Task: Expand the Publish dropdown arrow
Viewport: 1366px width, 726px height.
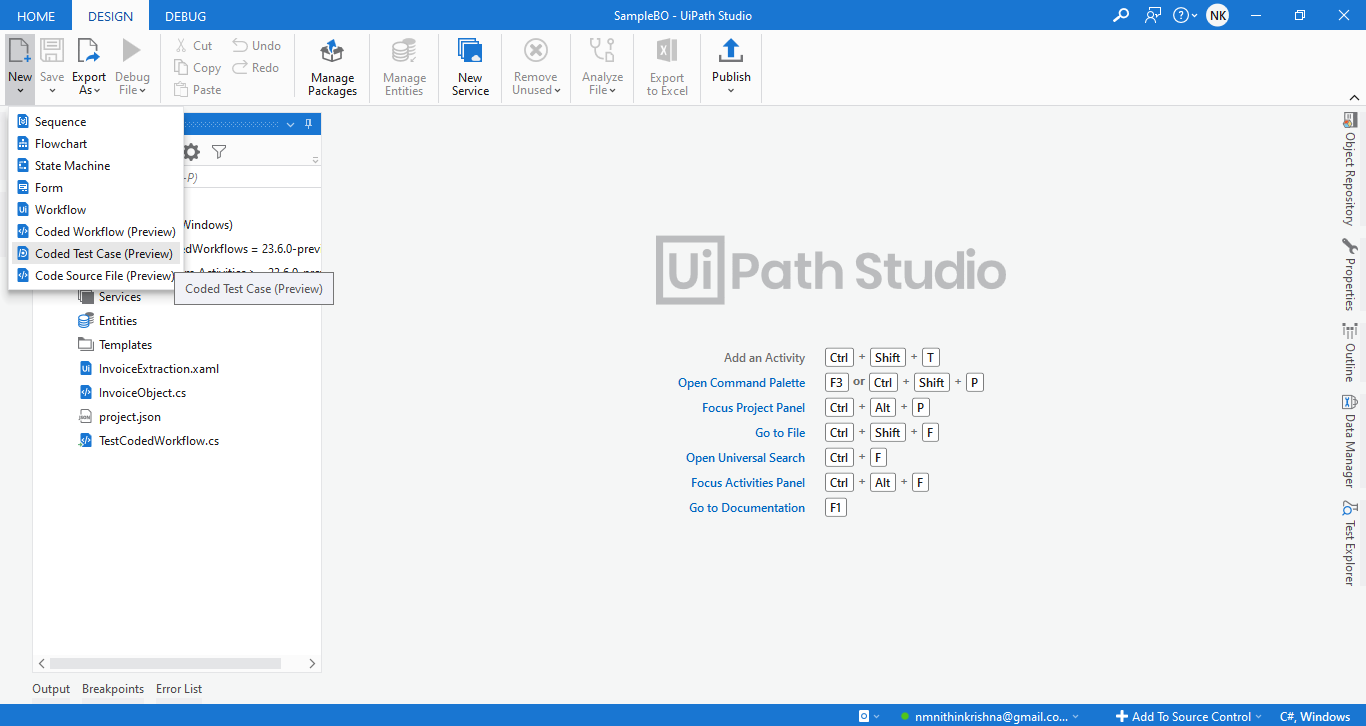Action: tap(731, 90)
